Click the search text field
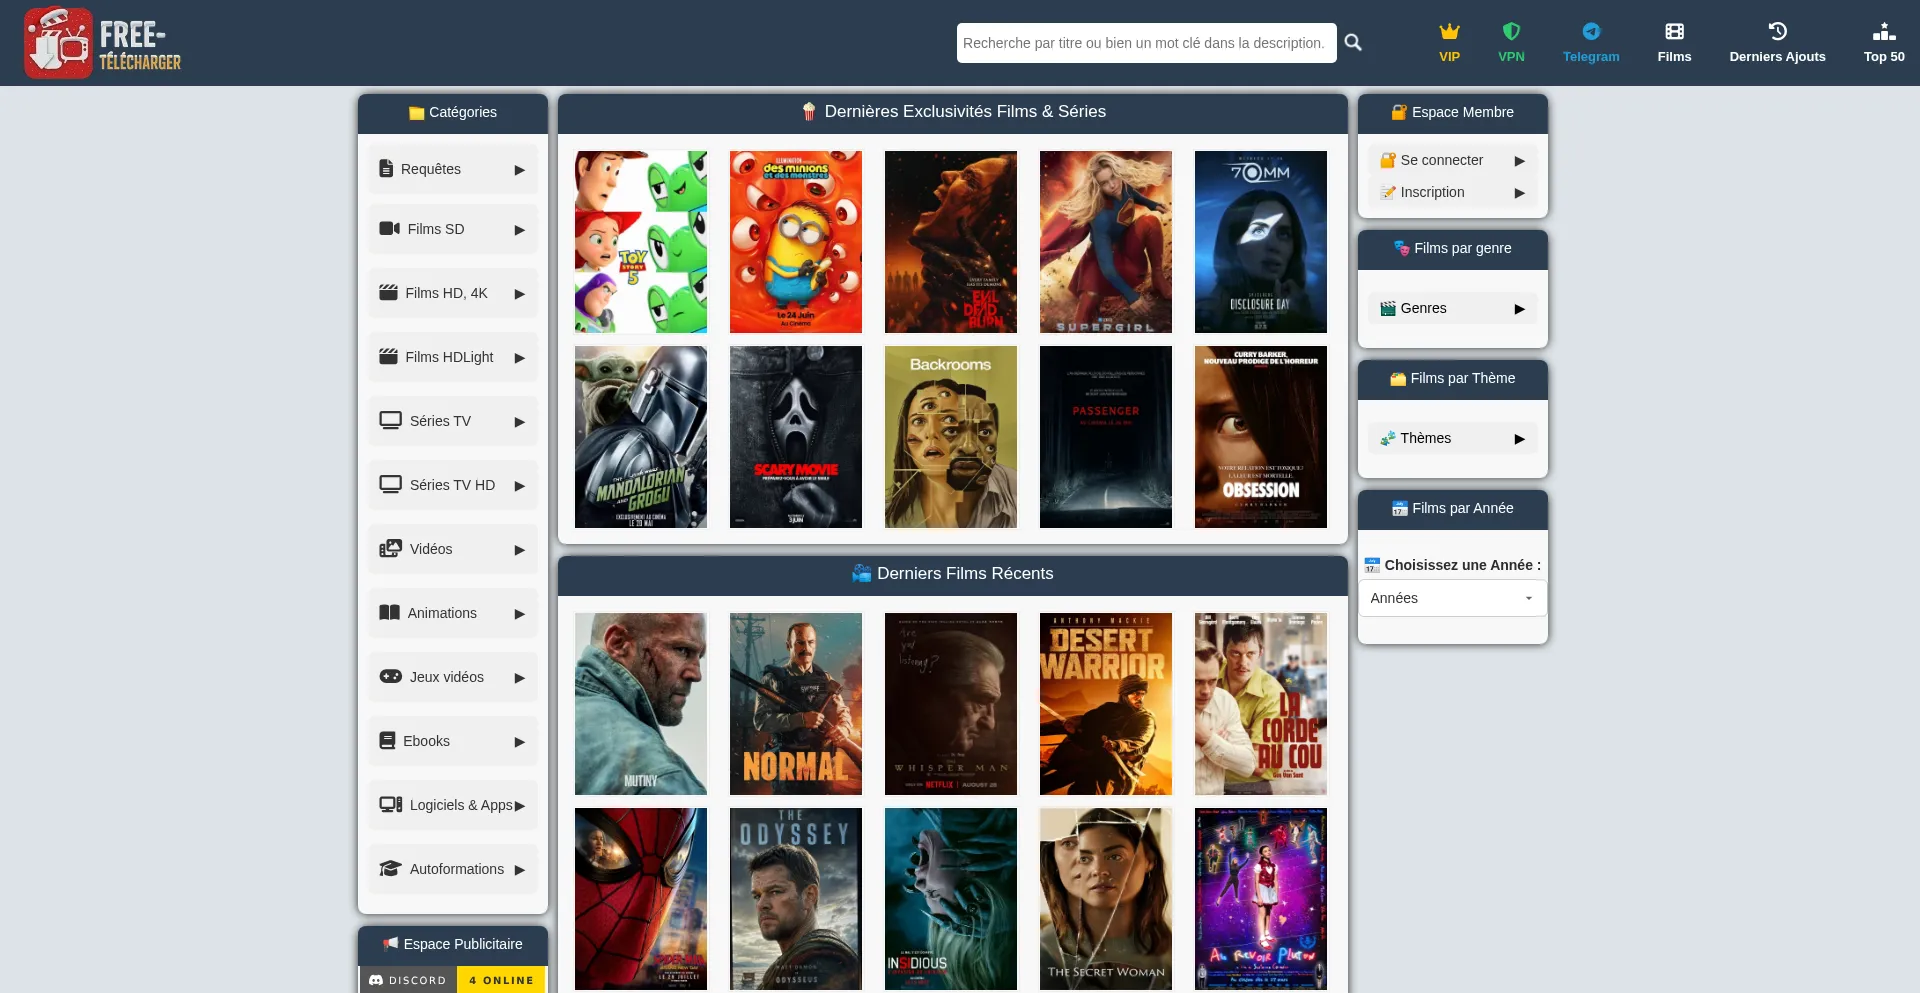Screen dimensions: 1920x993 1146,43
